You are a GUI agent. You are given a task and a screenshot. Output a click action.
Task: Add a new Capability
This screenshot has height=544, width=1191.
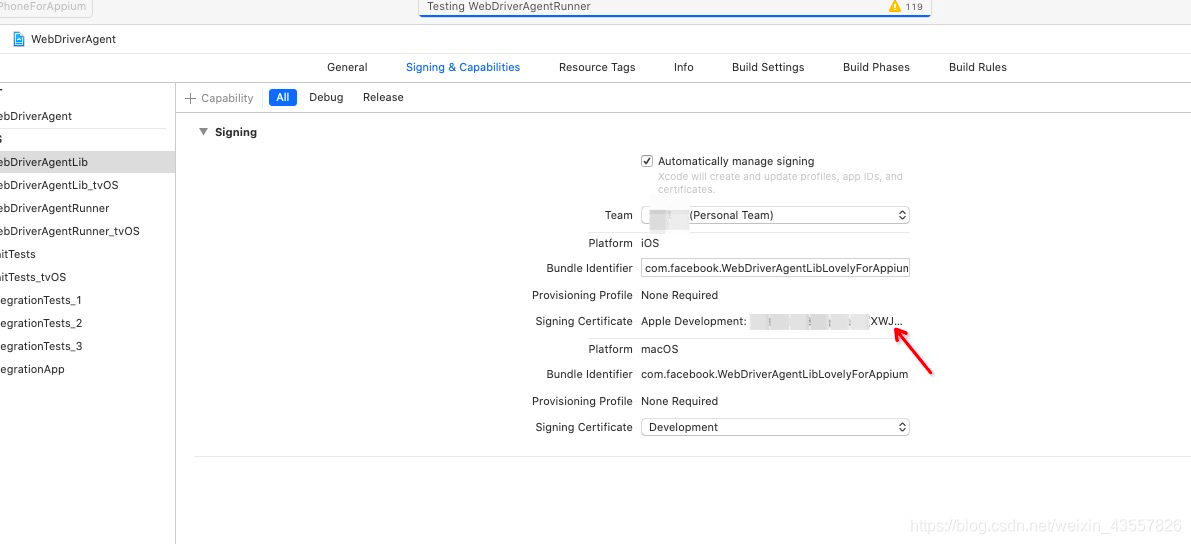pos(219,98)
